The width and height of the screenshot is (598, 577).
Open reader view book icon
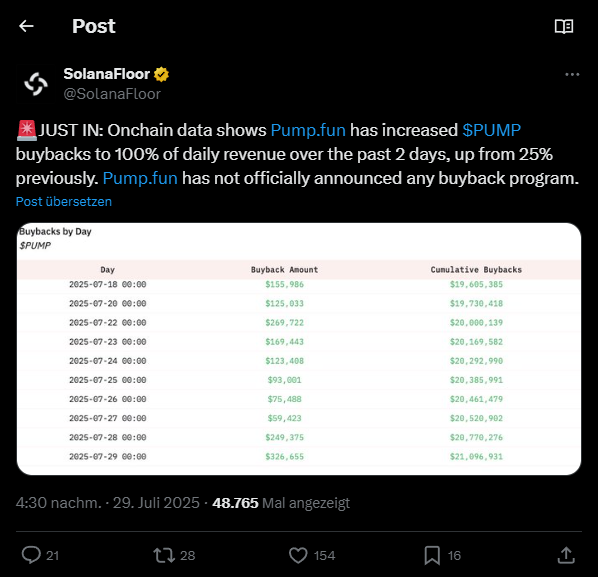click(564, 26)
